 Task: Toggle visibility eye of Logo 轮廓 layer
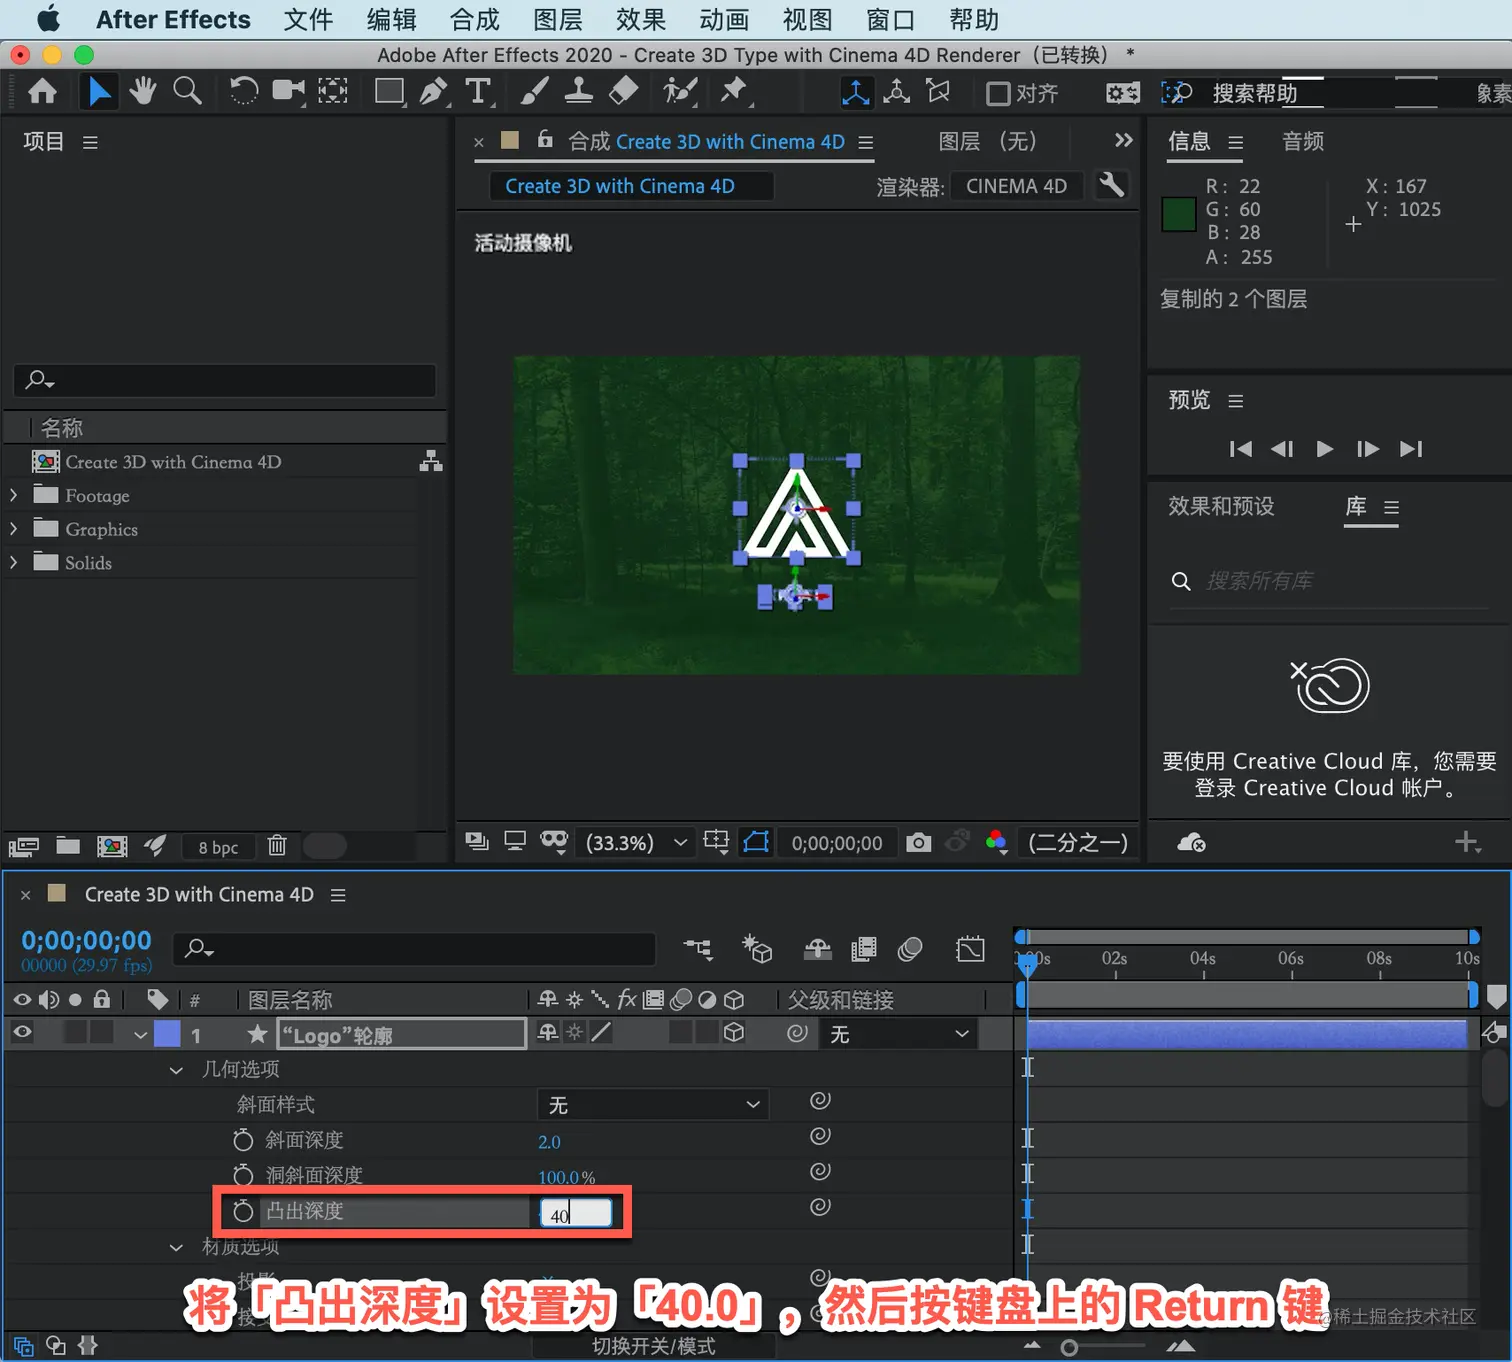22,1033
